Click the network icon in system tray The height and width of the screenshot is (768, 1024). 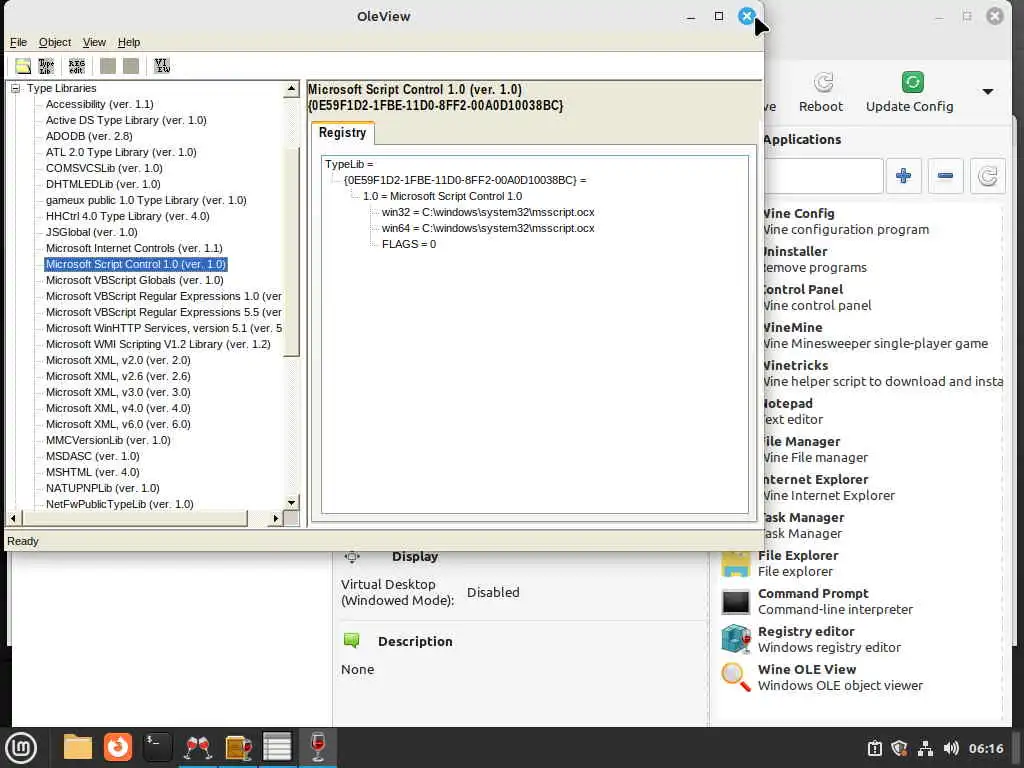(x=925, y=748)
